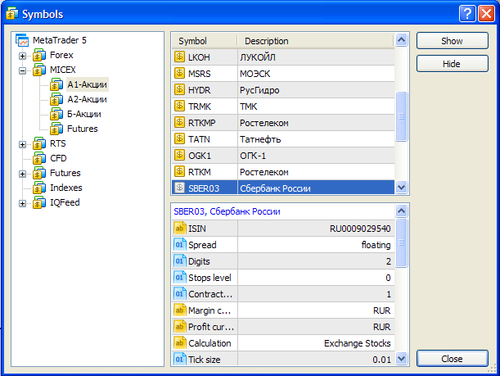Click the Show button
Viewport: 500px width, 376px height.
pos(452,41)
